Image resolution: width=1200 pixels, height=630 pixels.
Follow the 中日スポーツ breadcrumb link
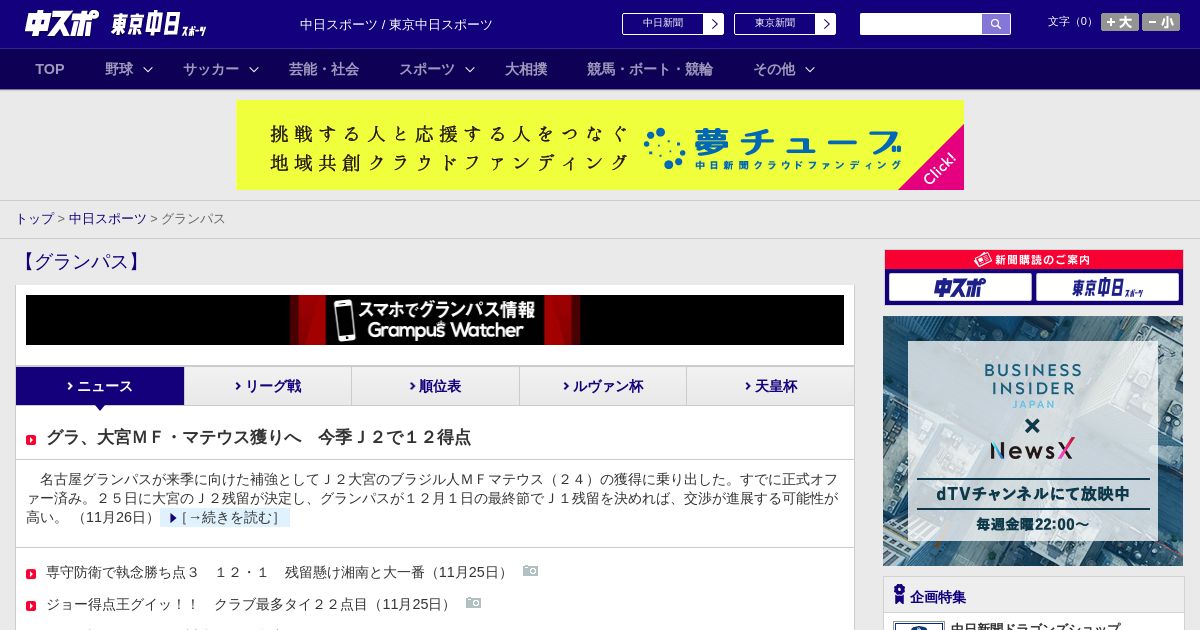(107, 218)
